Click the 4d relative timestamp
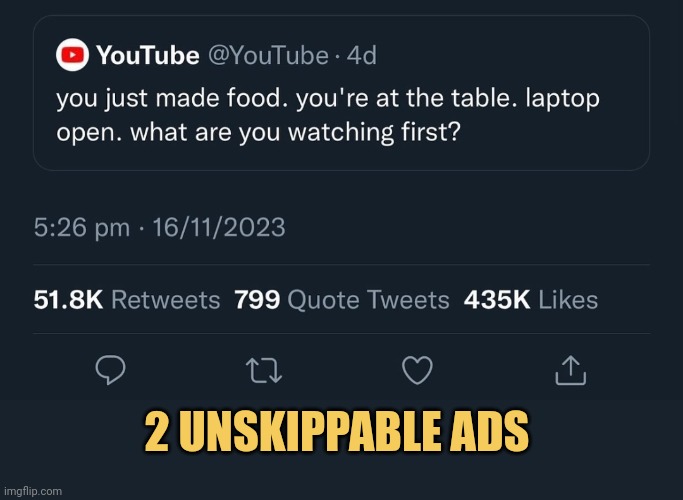Viewport: 683px width, 500px height. pyautogui.click(x=362, y=55)
